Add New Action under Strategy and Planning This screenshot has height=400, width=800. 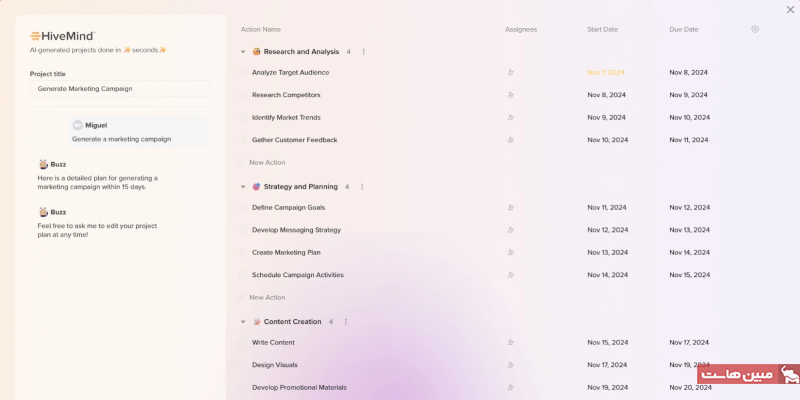click(267, 297)
